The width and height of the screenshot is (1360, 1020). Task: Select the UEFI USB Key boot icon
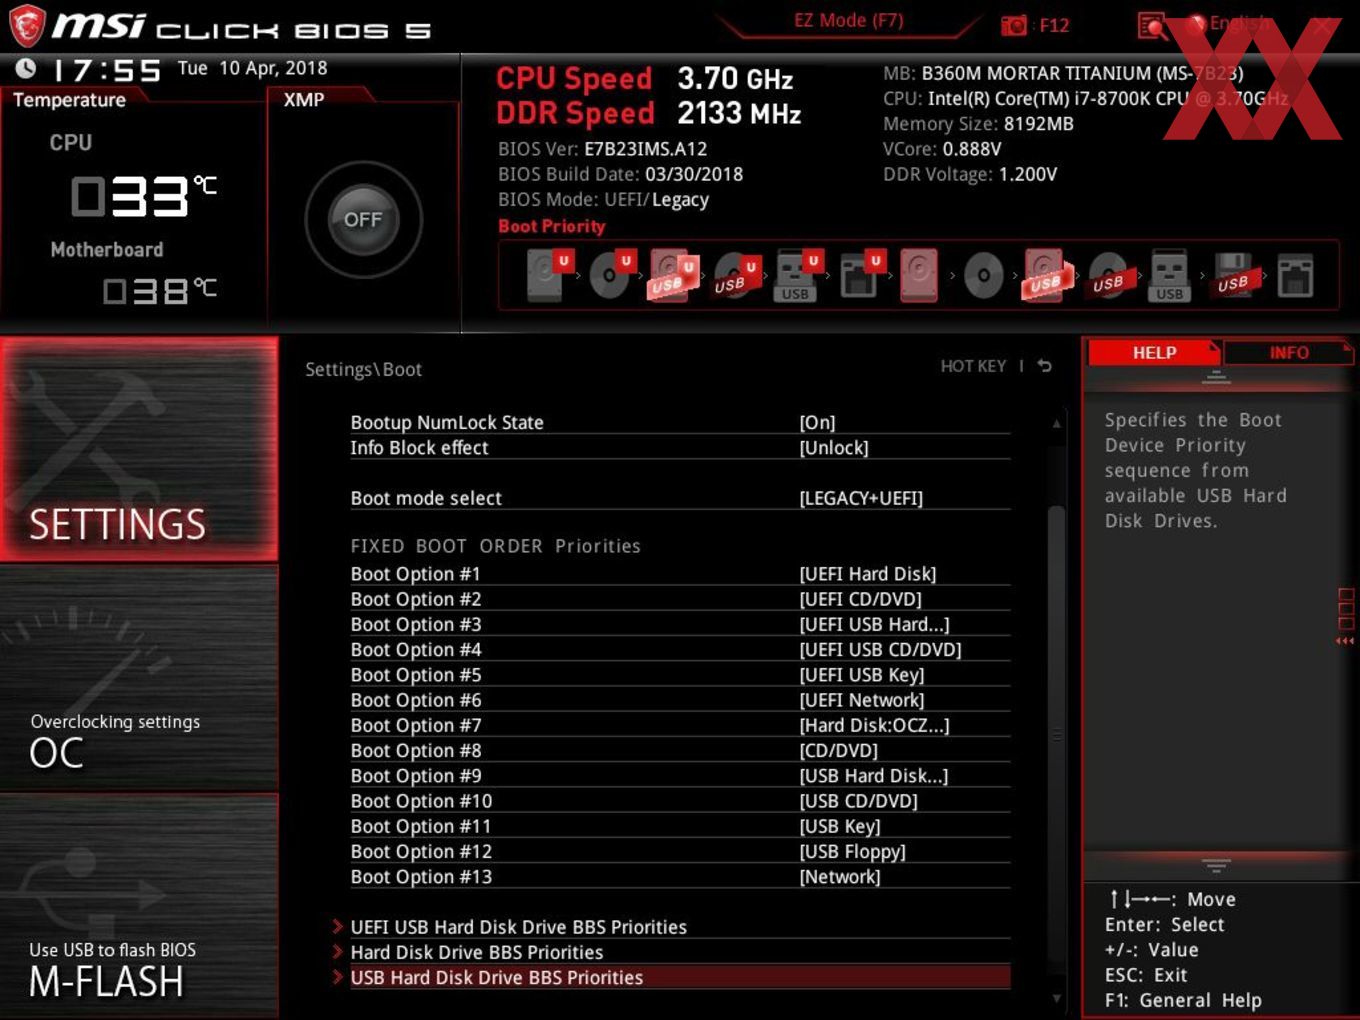pos(798,275)
